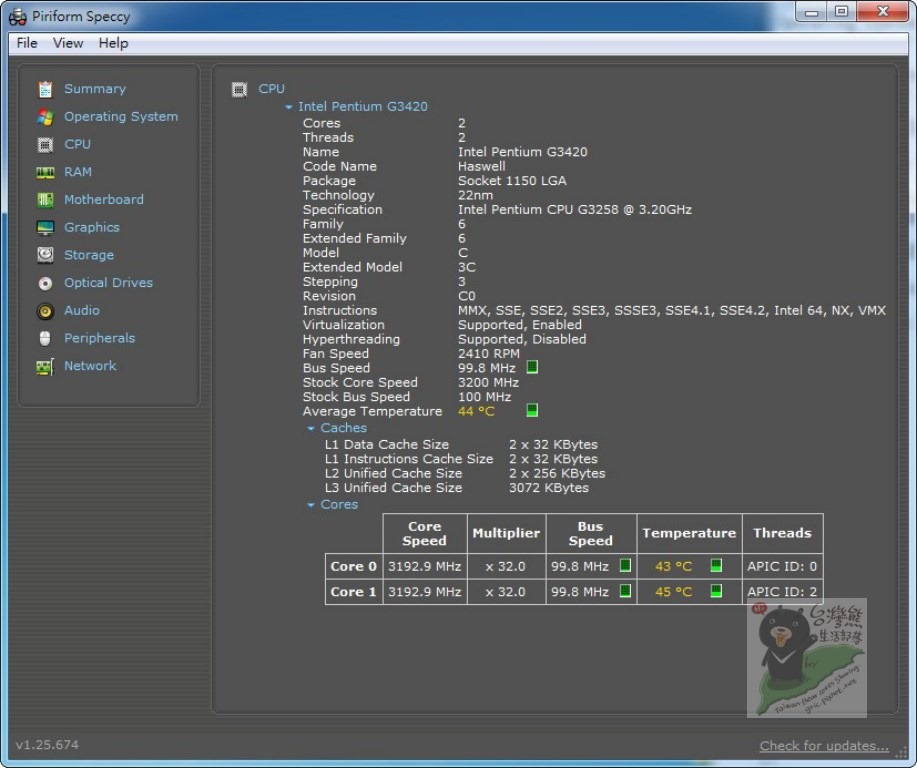Toggle the Bus Speed green indicator
Image resolution: width=917 pixels, height=768 pixels.
532,367
